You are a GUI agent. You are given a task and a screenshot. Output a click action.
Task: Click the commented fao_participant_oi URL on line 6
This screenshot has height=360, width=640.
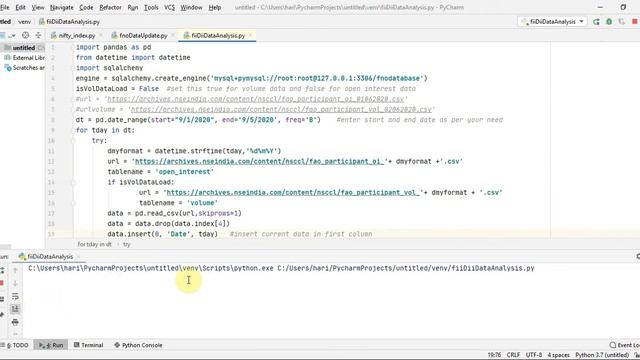pyautogui.click(x=256, y=99)
